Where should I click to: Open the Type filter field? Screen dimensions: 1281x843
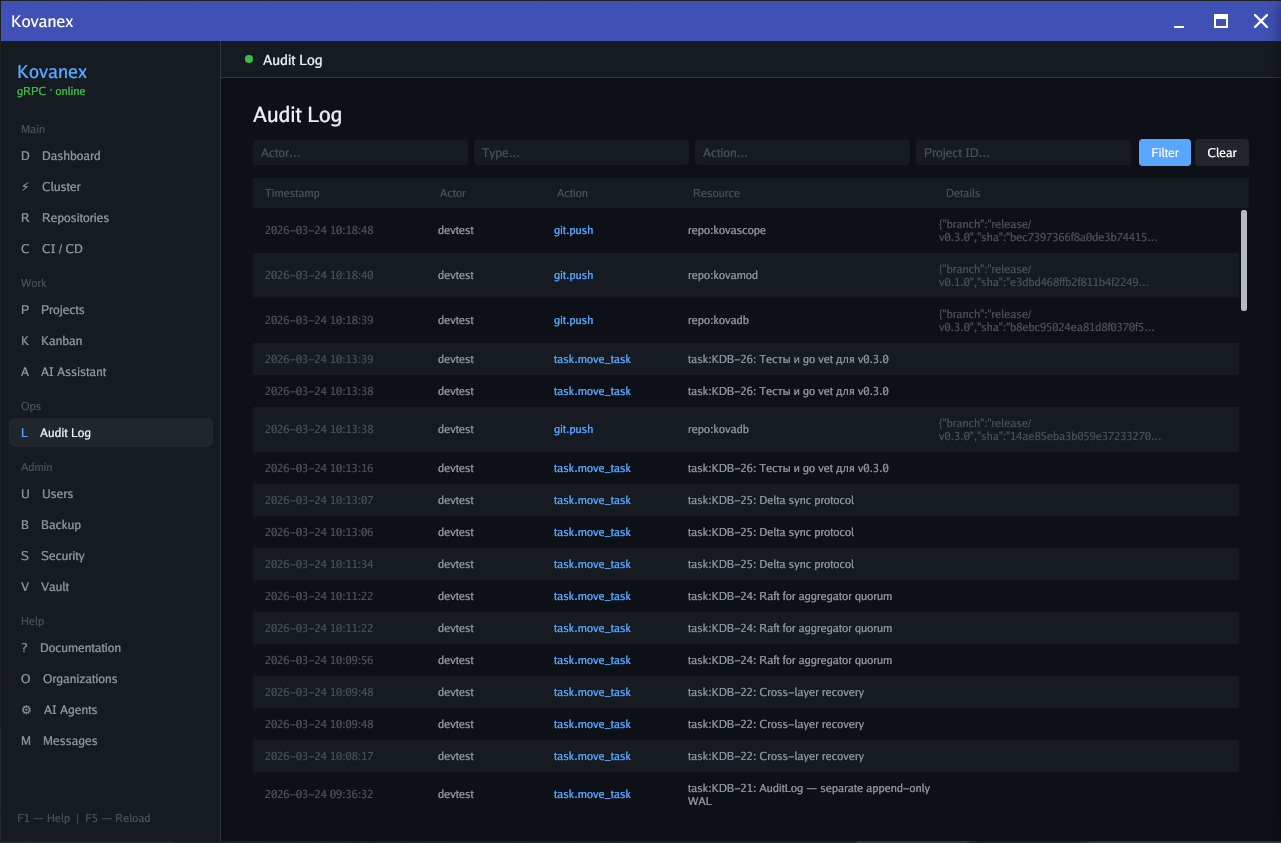pos(580,152)
